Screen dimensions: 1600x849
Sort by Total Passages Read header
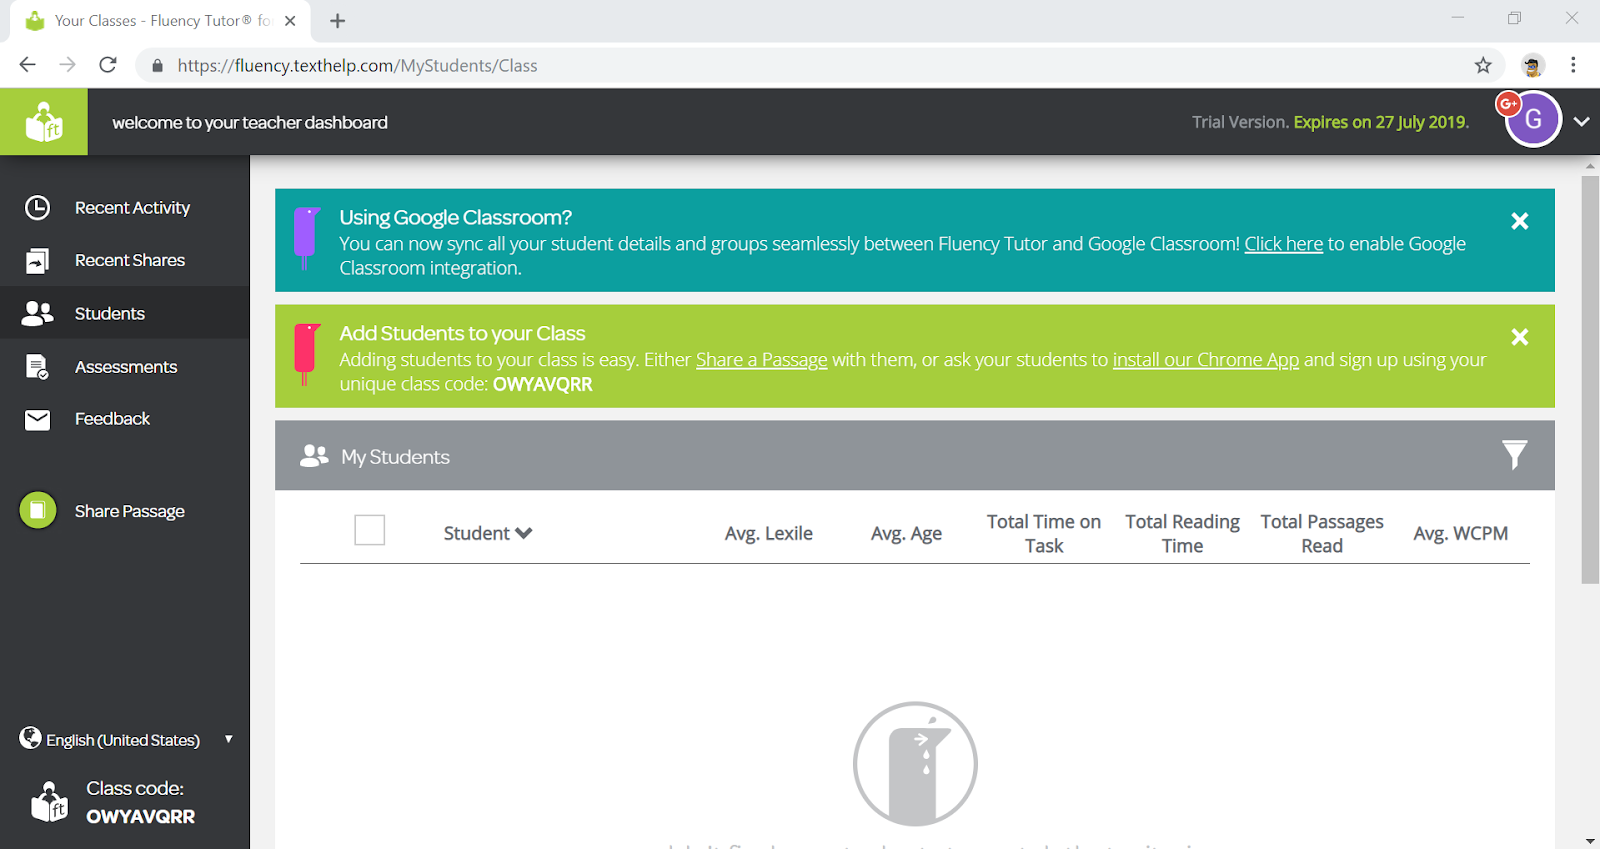(1322, 533)
